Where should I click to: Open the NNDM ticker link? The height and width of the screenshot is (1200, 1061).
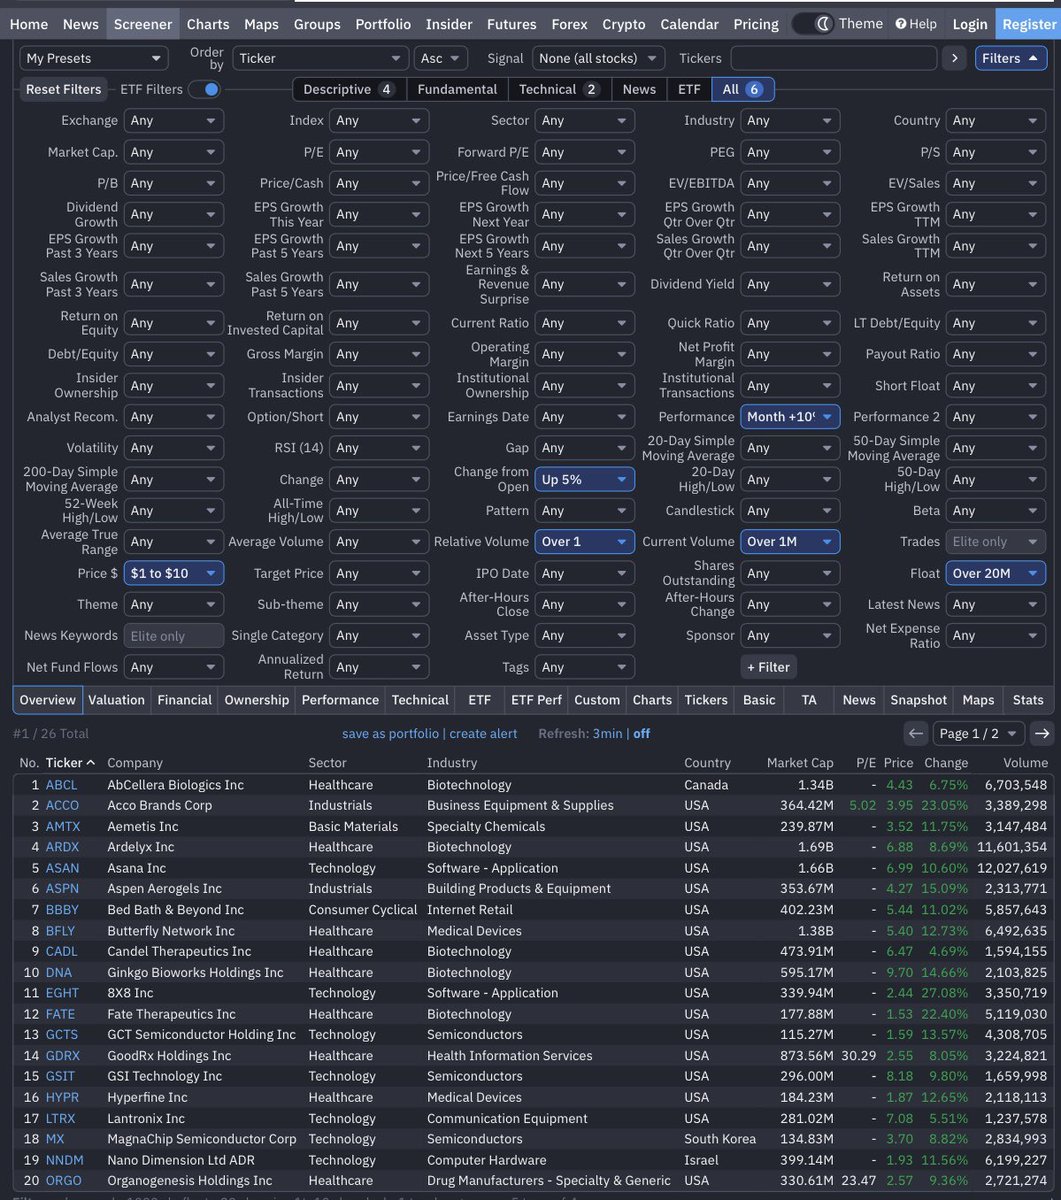(64, 1160)
